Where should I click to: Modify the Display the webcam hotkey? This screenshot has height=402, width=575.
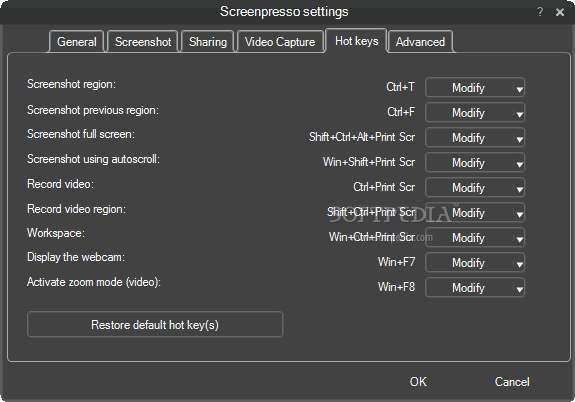(470, 263)
